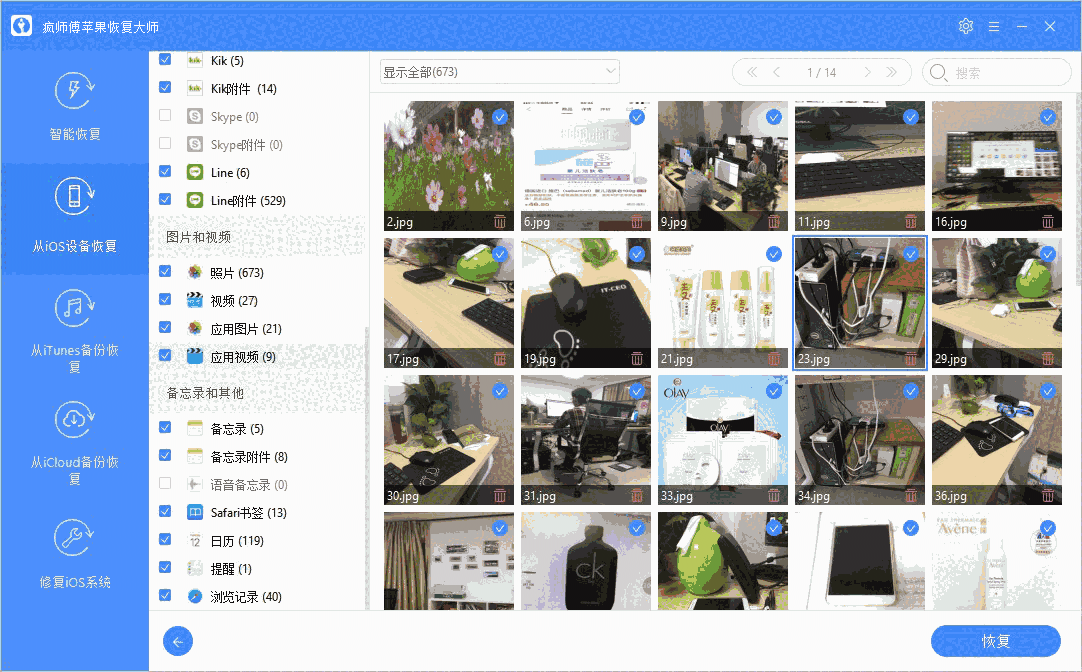
Task: Open the settings gear
Action: [965, 26]
